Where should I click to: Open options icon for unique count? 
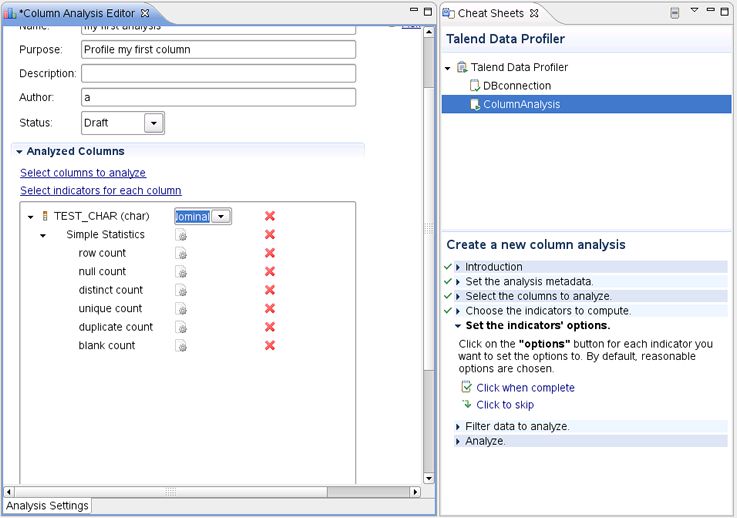point(181,309)
